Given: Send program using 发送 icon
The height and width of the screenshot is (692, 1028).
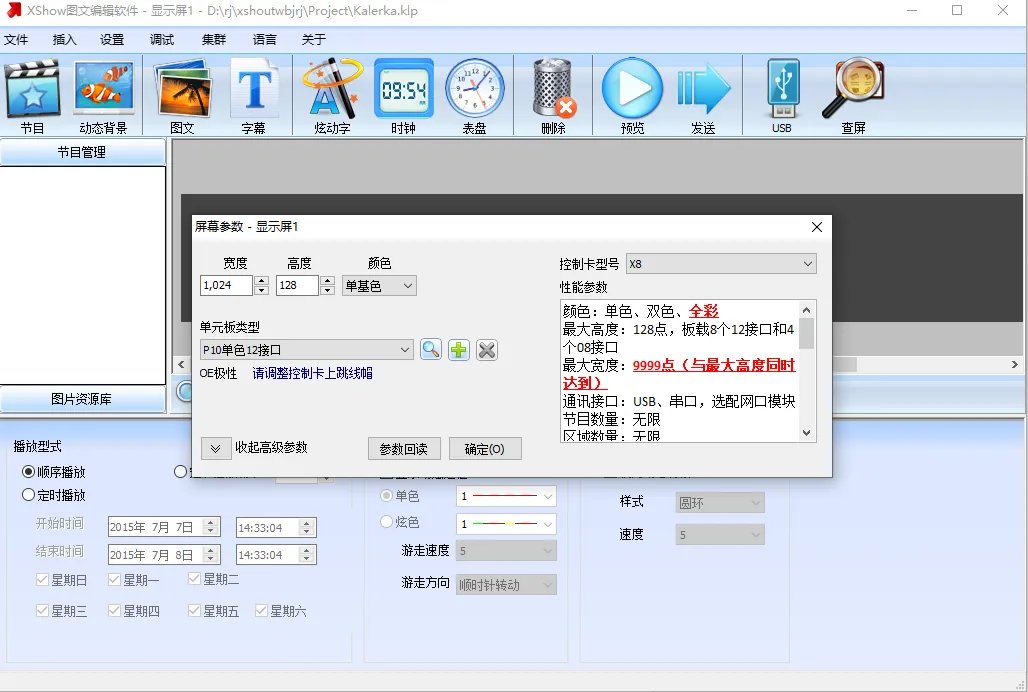Looking at the screenshot, I should point(704,93).
